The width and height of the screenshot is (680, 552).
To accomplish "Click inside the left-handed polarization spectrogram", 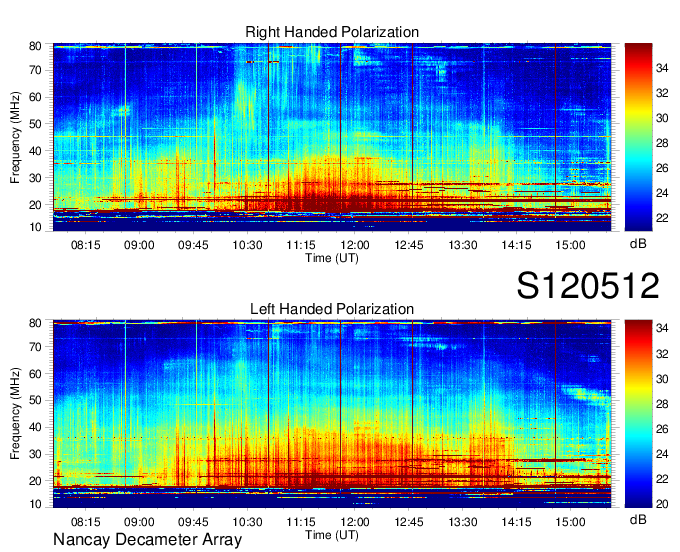I will click(x=332, y=414).
